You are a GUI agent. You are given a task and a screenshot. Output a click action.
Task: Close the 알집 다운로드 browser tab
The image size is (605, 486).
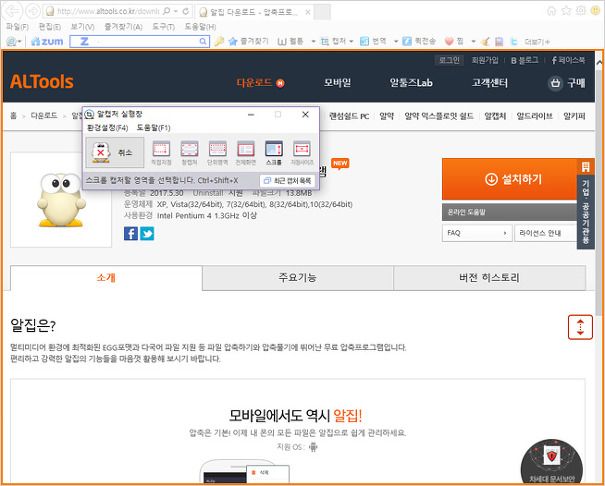click(x=308, y=12)
